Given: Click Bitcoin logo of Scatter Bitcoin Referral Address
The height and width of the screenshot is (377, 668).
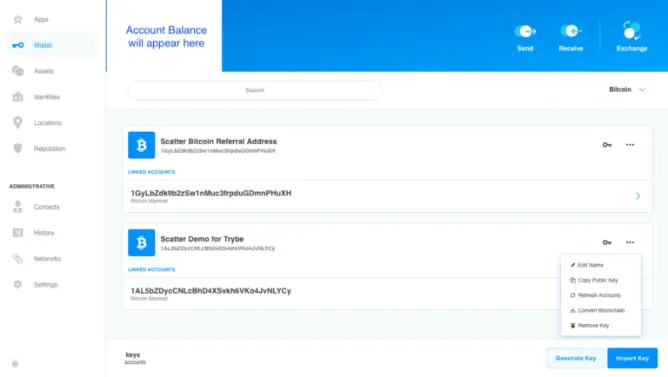Looking at the screenshot, I should (x=141, y=145).
